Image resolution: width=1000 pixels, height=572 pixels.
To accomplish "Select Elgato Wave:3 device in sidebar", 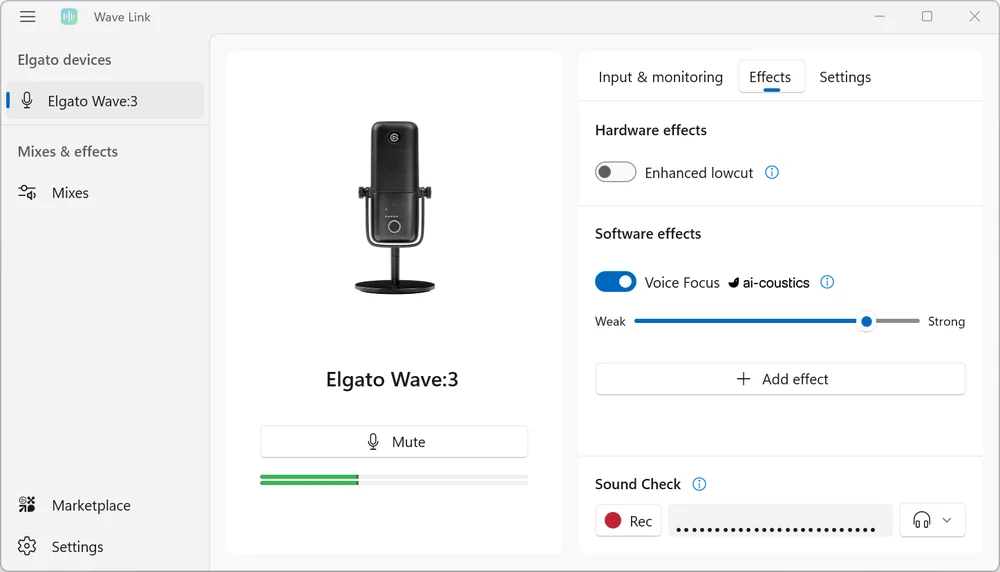I will pos(105,100).
